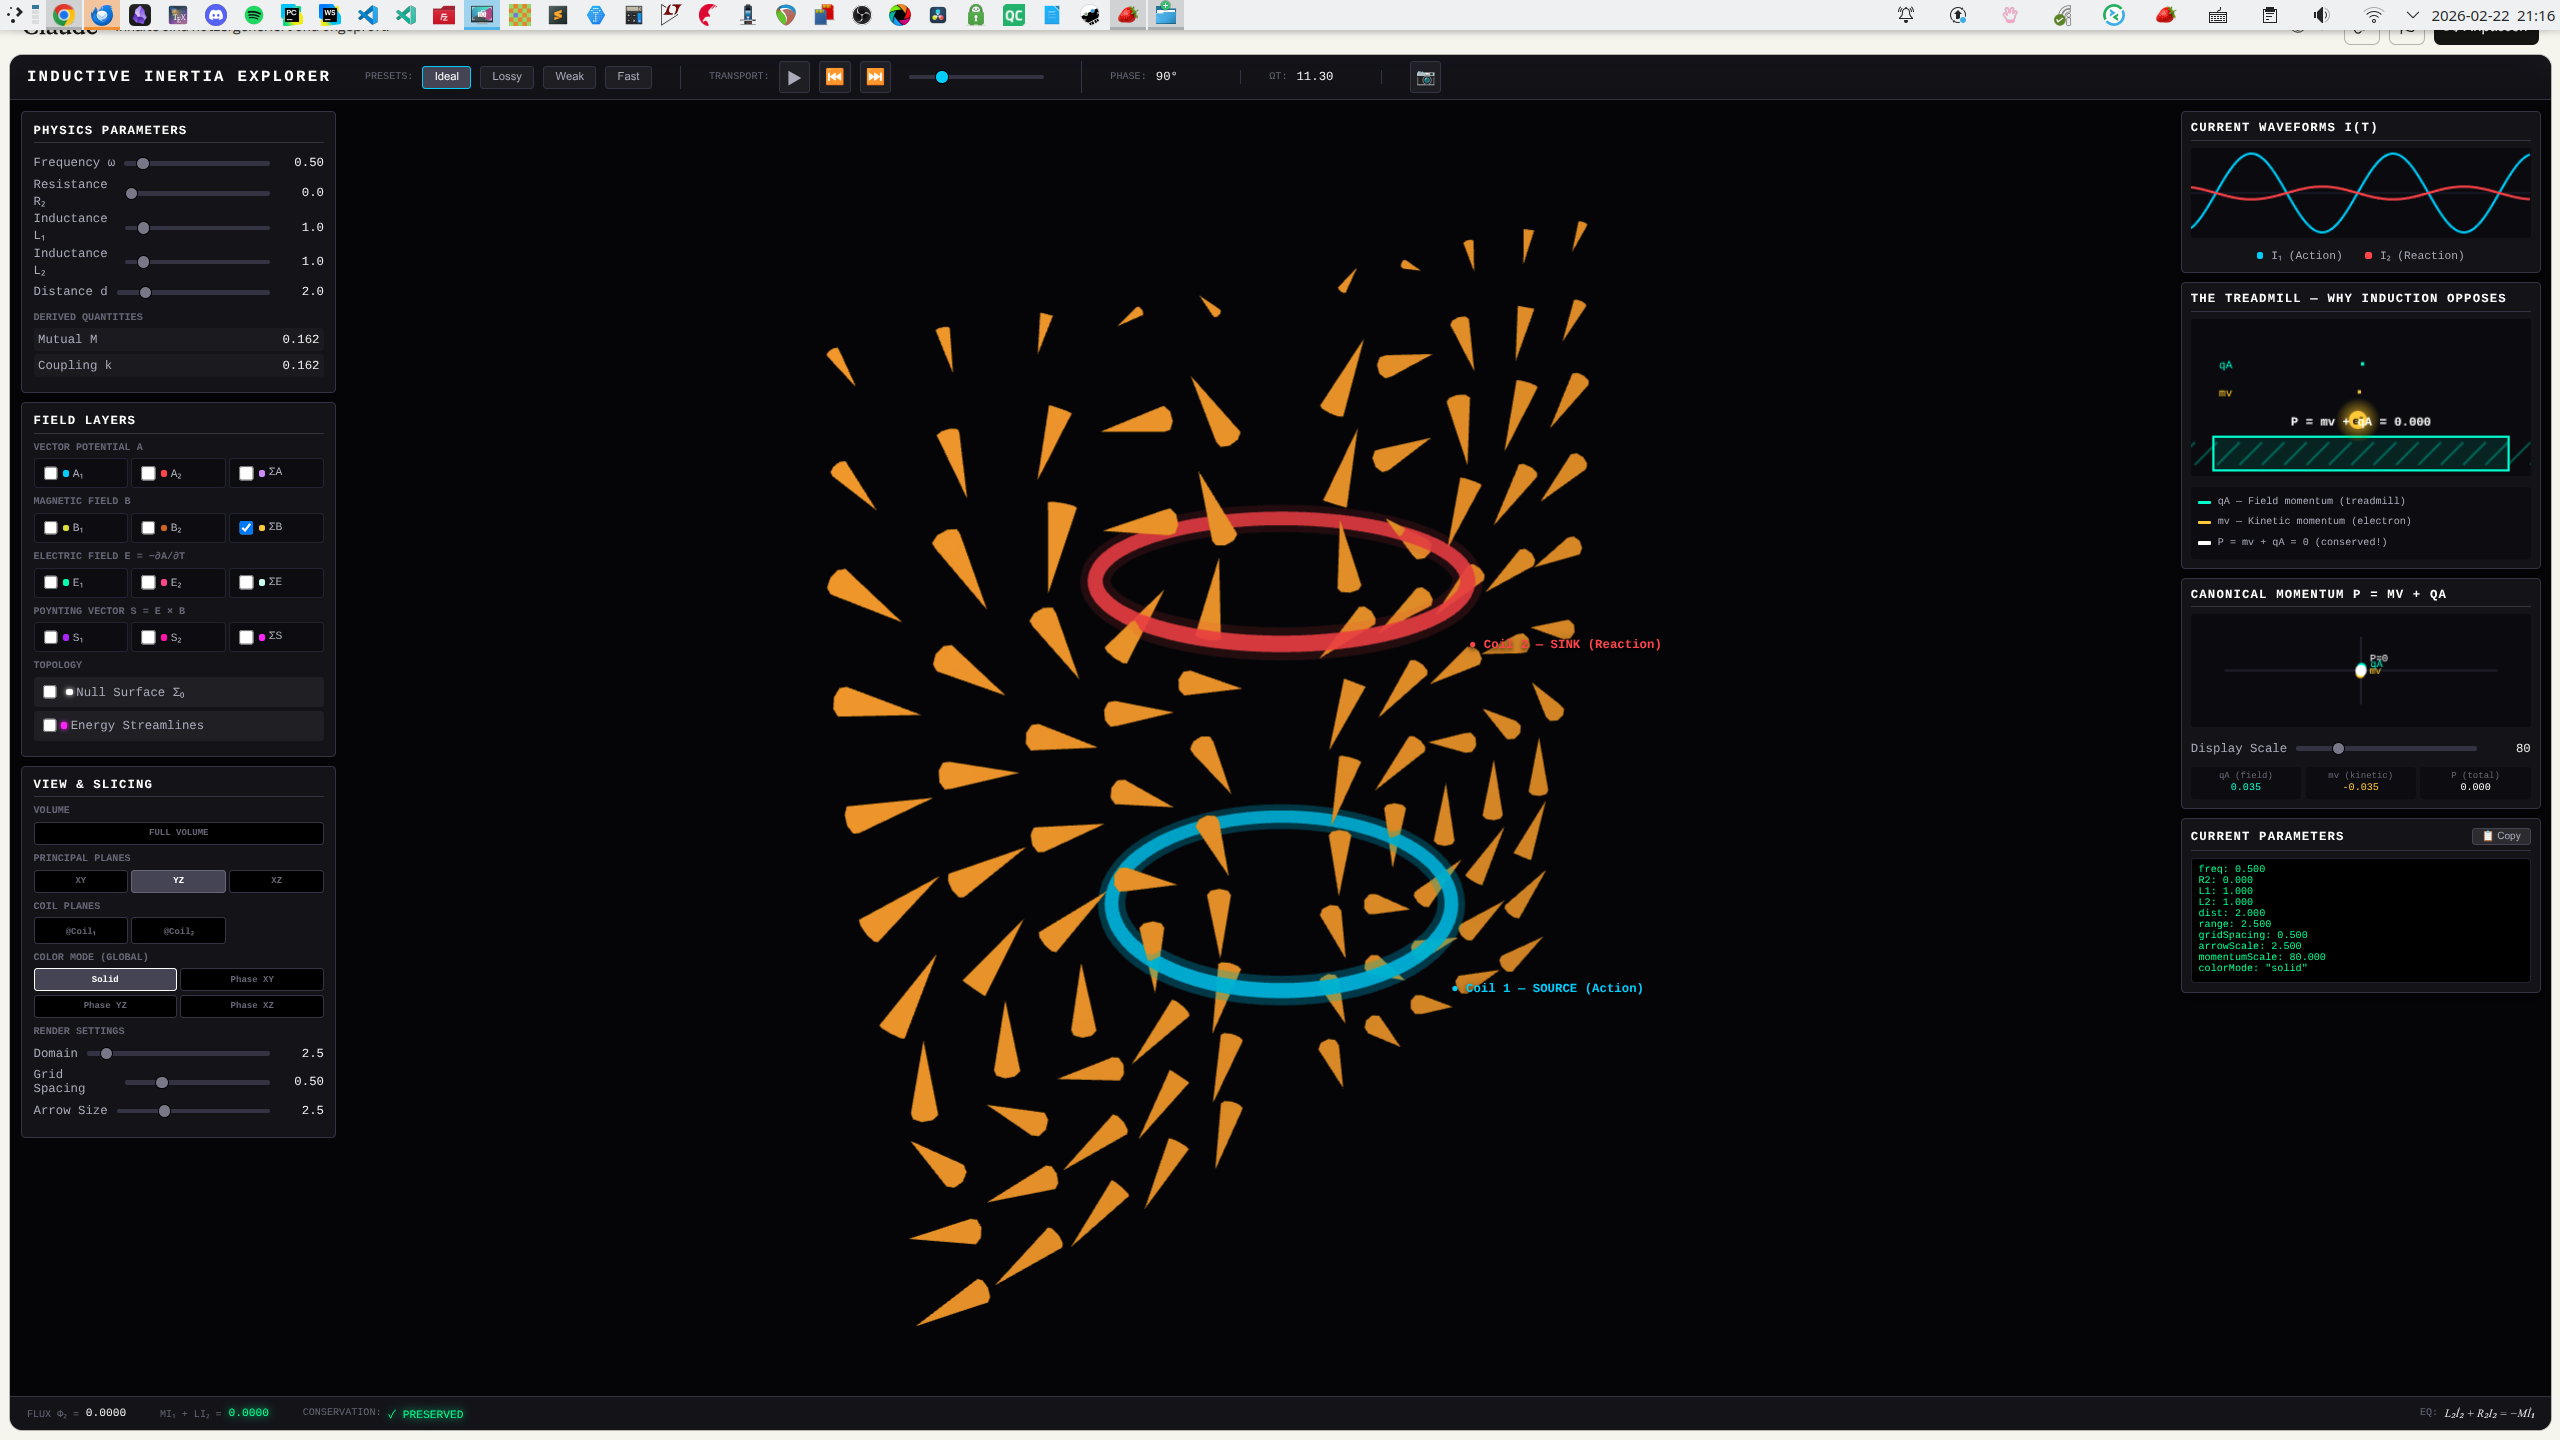Enable the A₁ vector potential checkbox

(51, 473)
